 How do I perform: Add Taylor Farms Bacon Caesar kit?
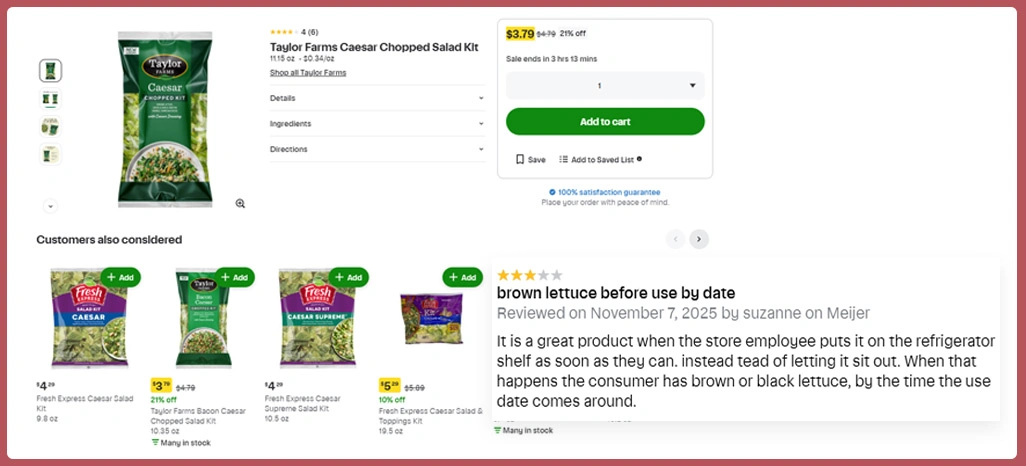pyautogui.click(x=234, y=277)
